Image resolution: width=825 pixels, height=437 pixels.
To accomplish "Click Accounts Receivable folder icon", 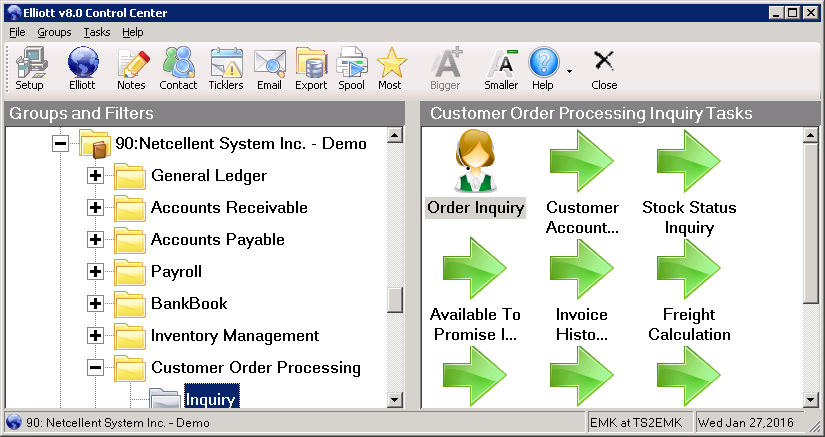I will point(129,209).
